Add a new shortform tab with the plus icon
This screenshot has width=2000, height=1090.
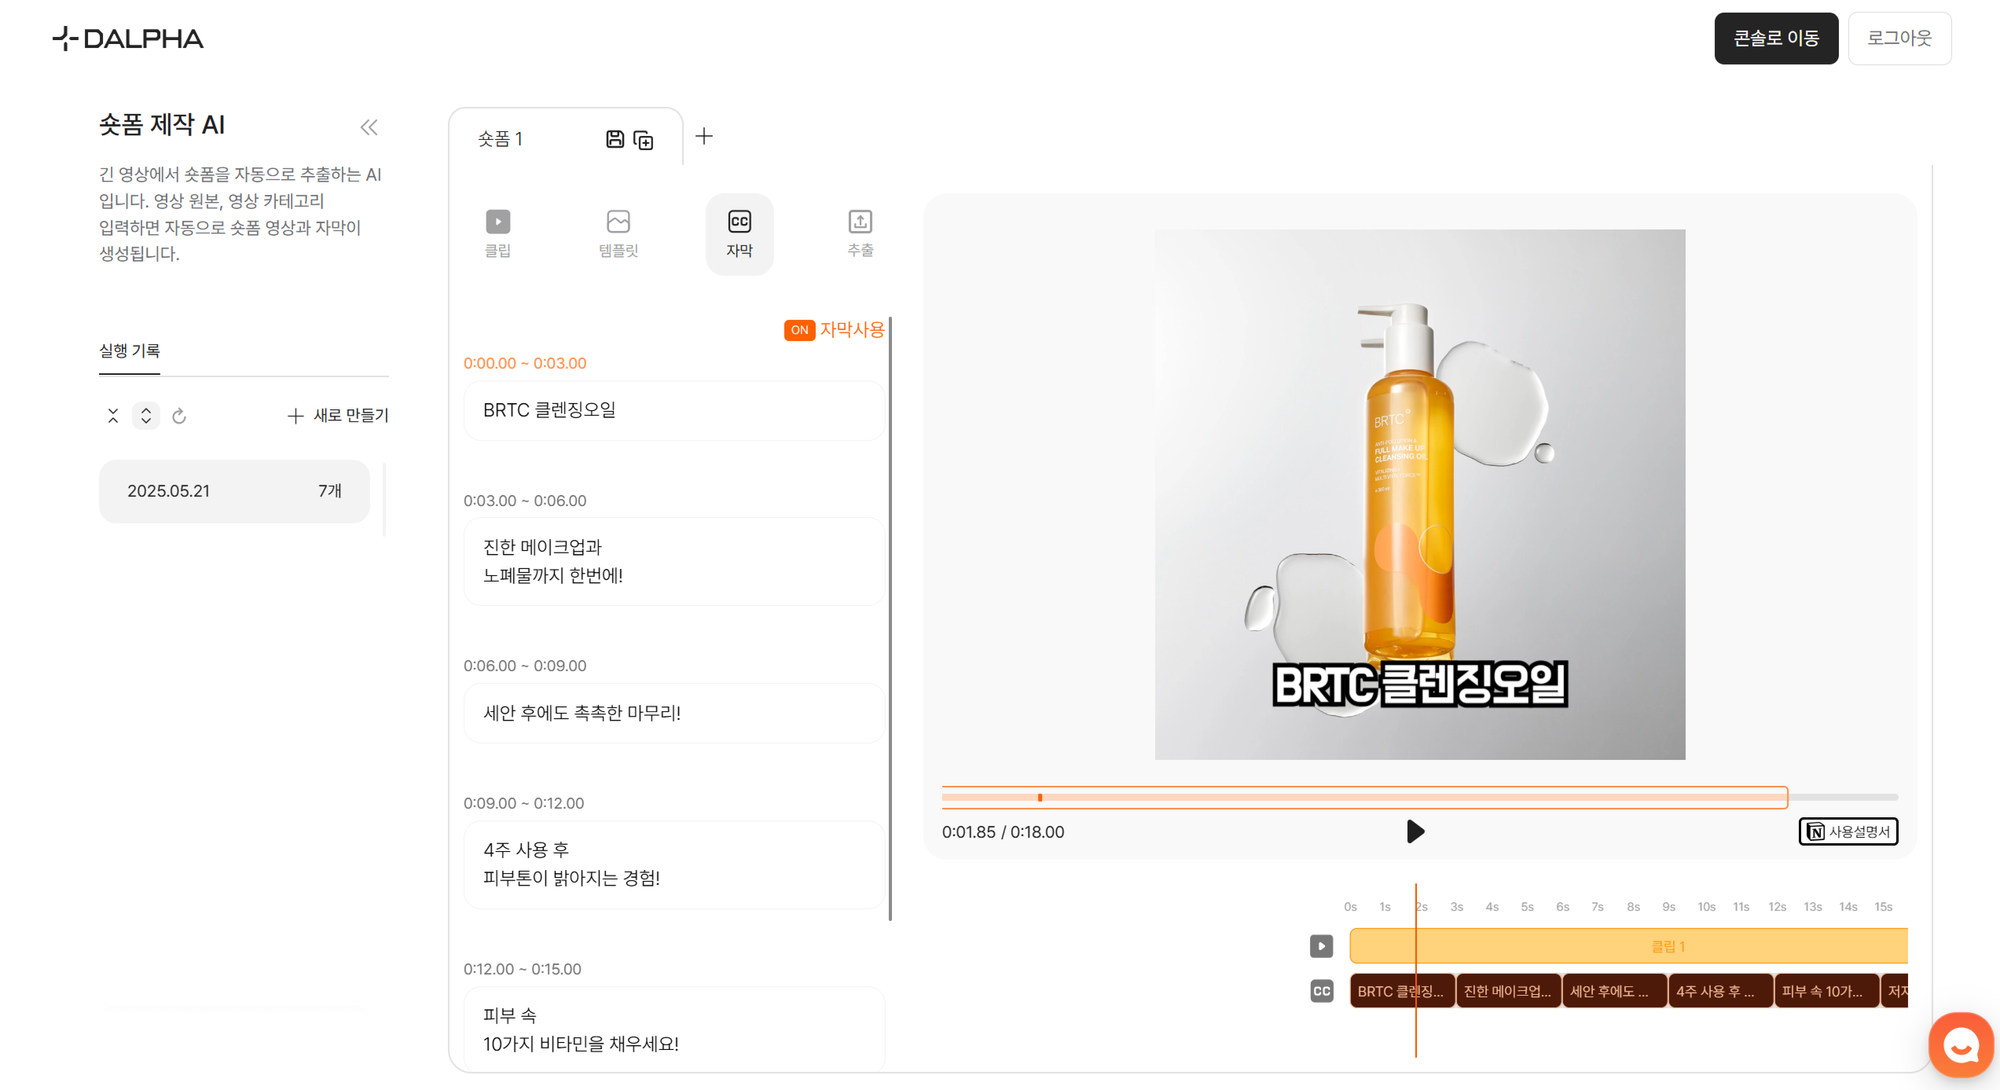tap(704, 137)
